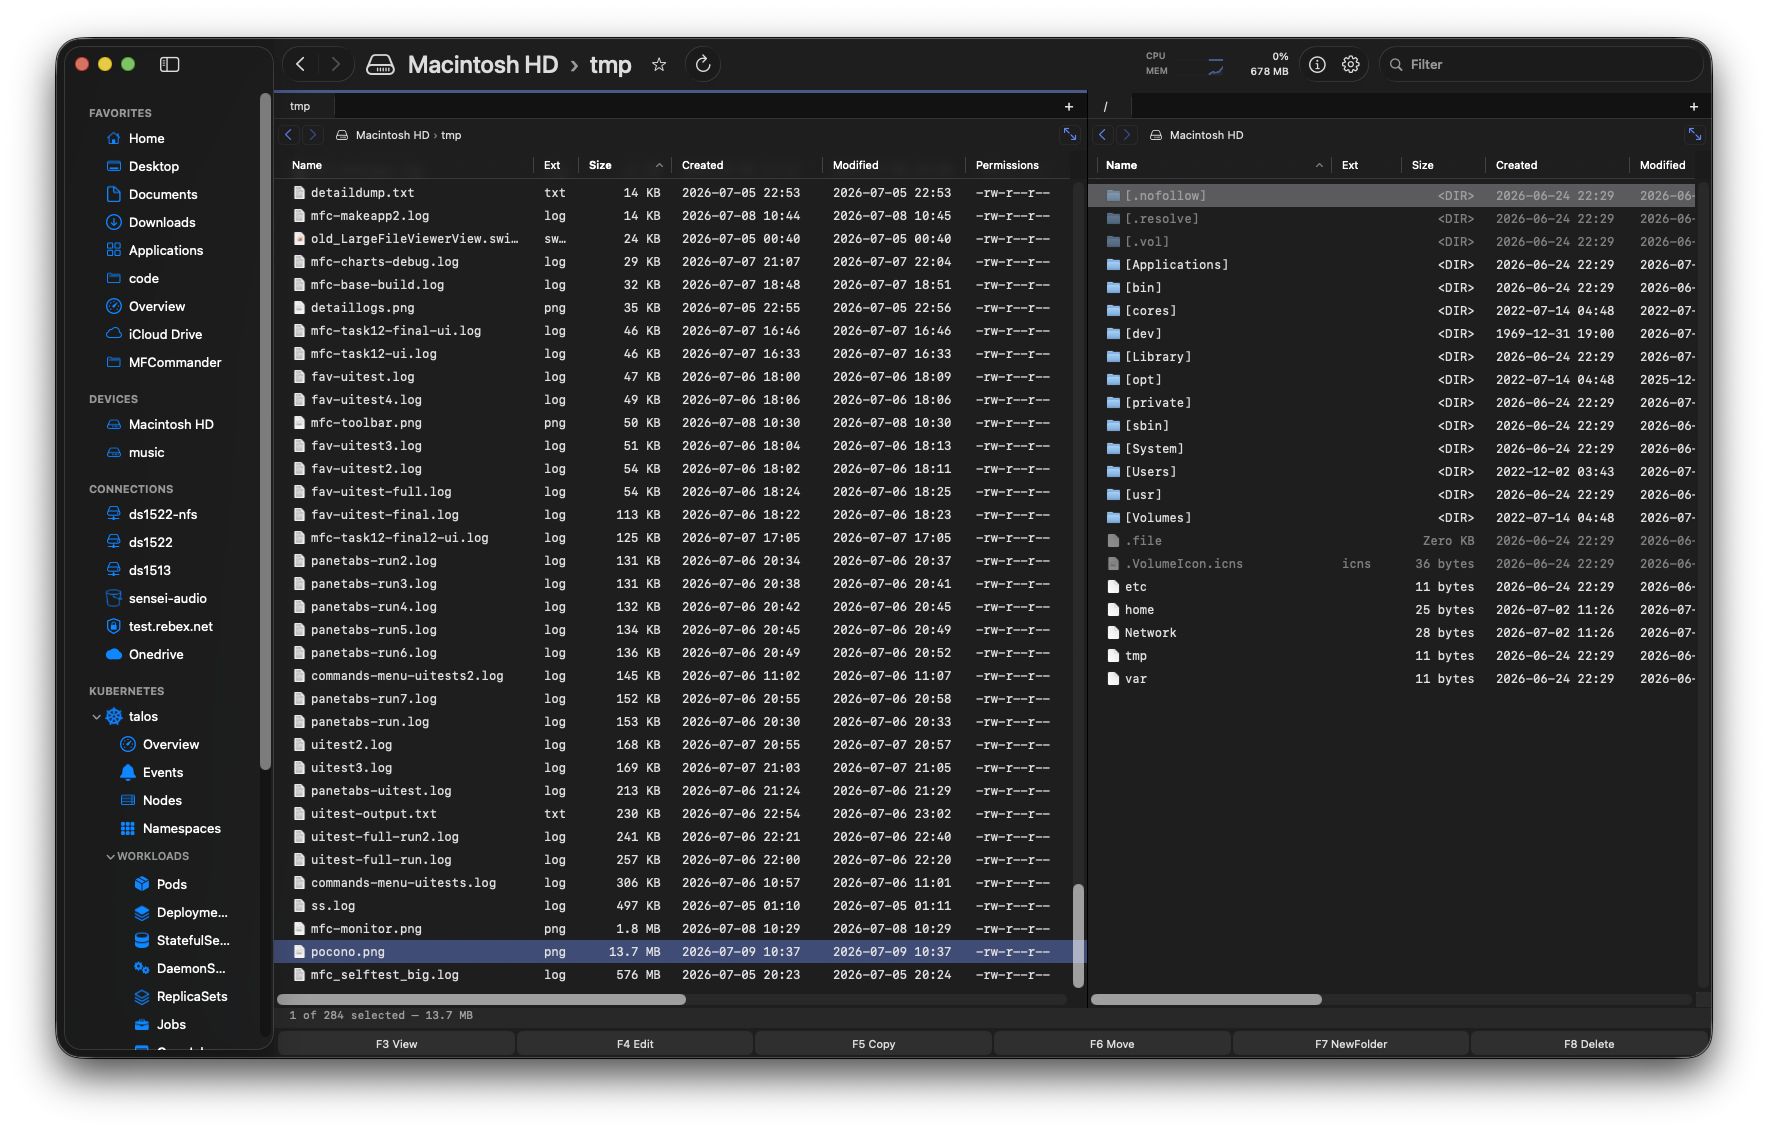
Task: Open iCloud Drive in sidebar
Action: [165, 334]
